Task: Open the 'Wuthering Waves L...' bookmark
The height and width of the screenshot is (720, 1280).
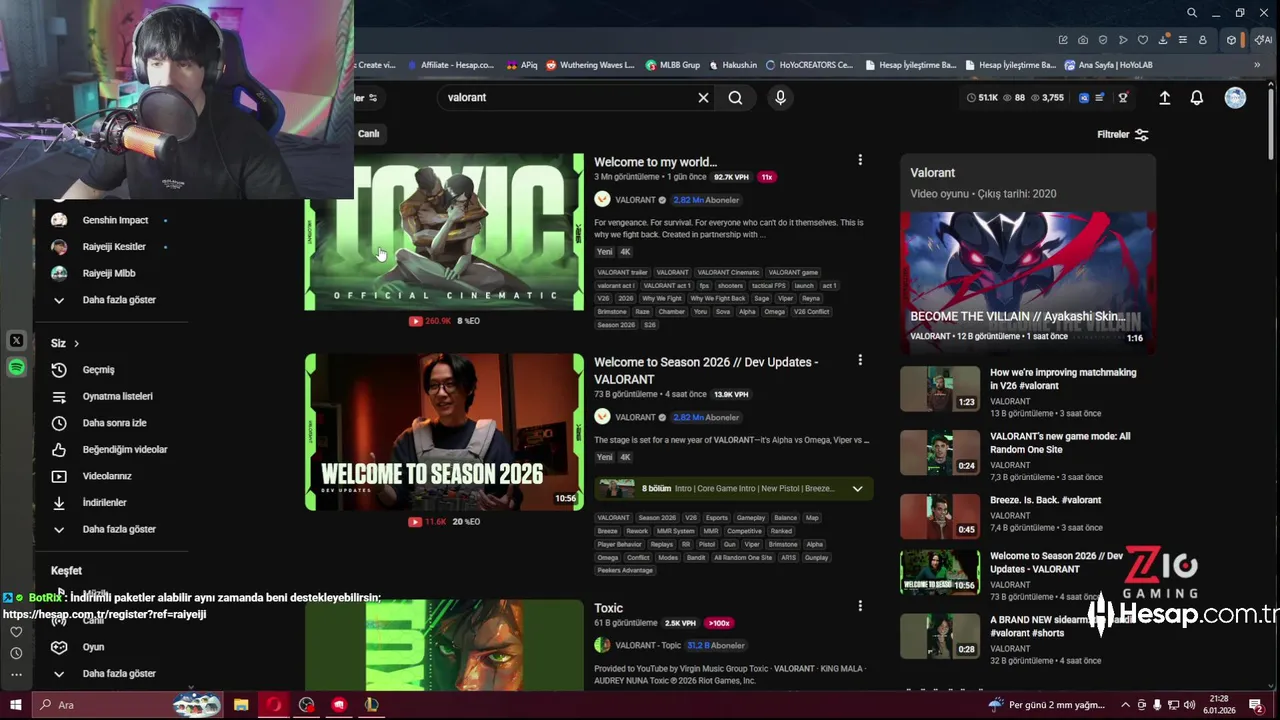Action: [x=590, y=65]
